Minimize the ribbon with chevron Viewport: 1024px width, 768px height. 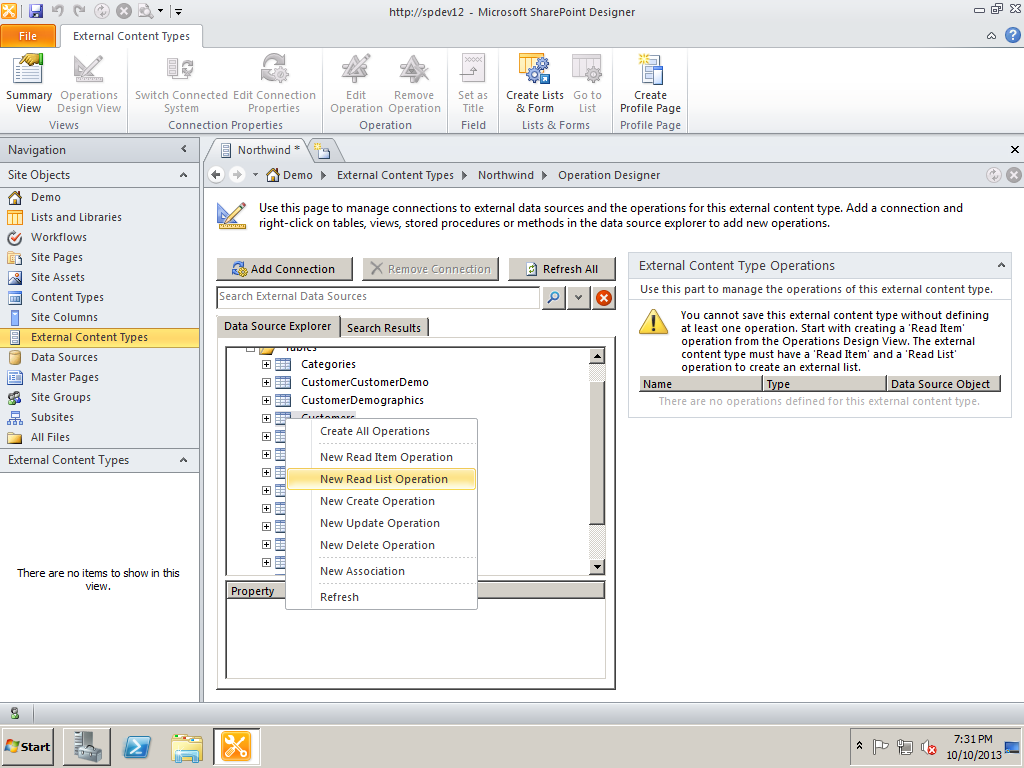(991, 36)
